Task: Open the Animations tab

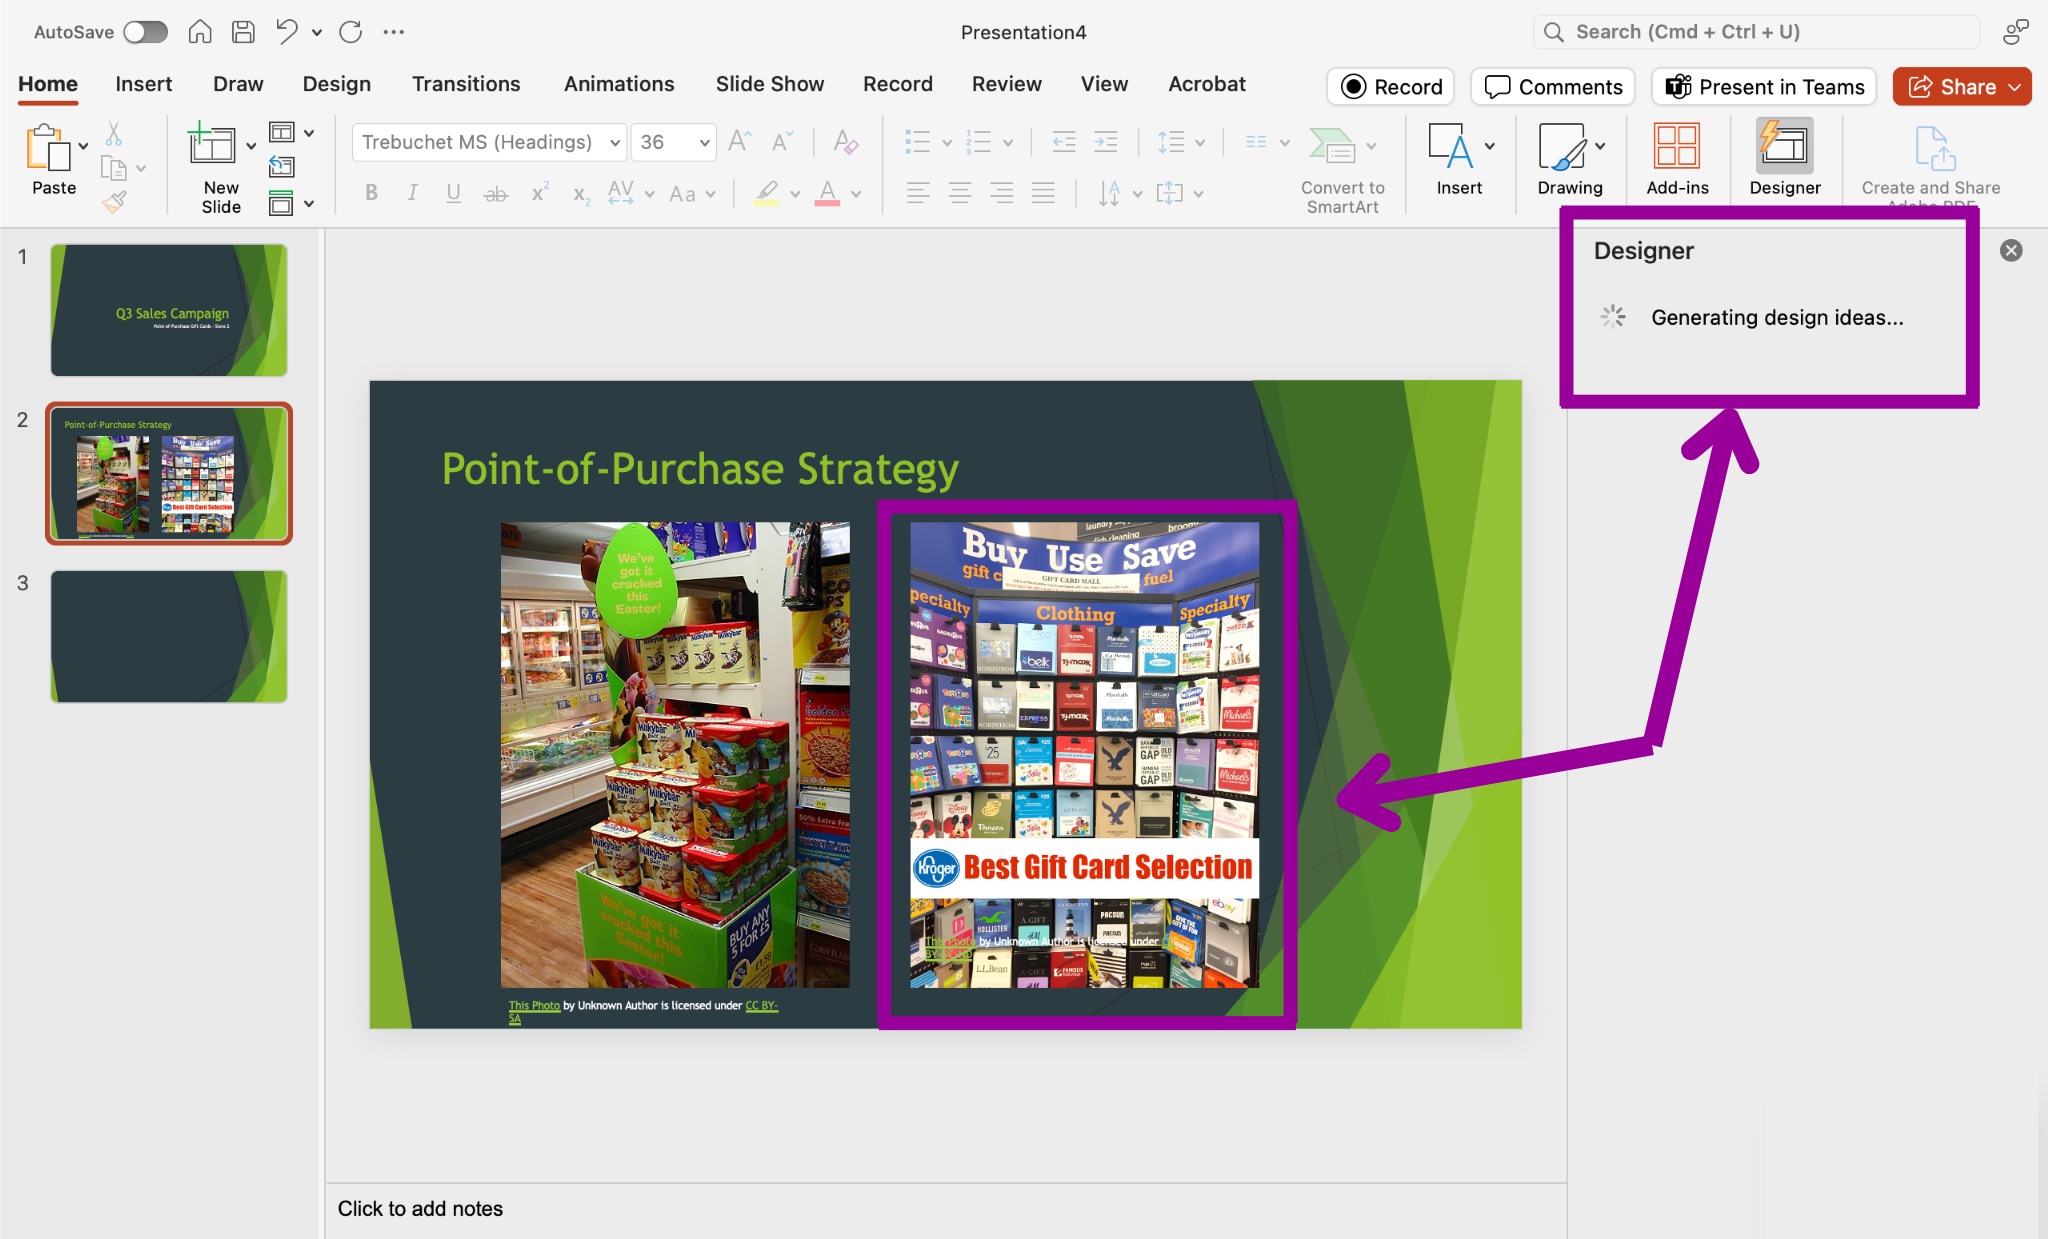Action: click(619, 84)
